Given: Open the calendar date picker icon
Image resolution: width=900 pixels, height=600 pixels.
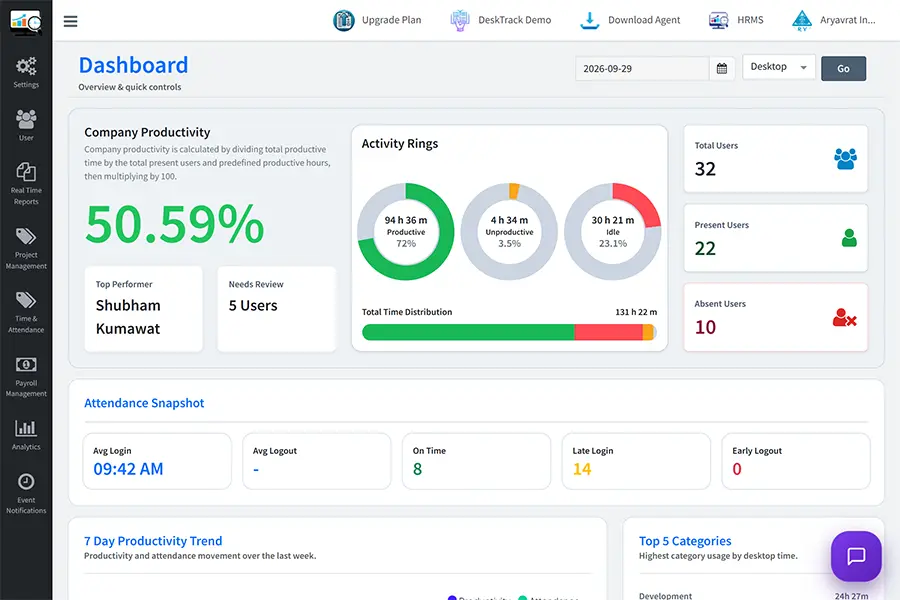Looking at the screenshot, I should [x=721, y=68].
